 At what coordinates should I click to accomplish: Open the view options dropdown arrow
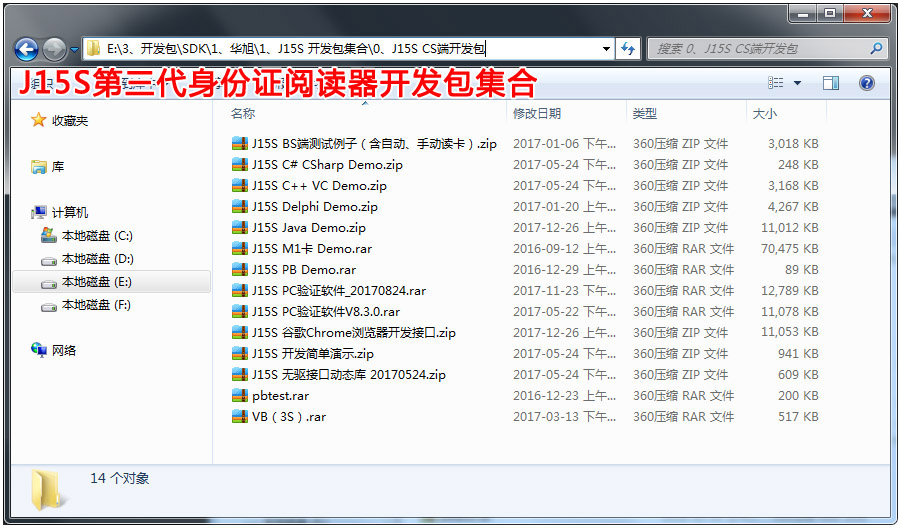tap(797, 83)
